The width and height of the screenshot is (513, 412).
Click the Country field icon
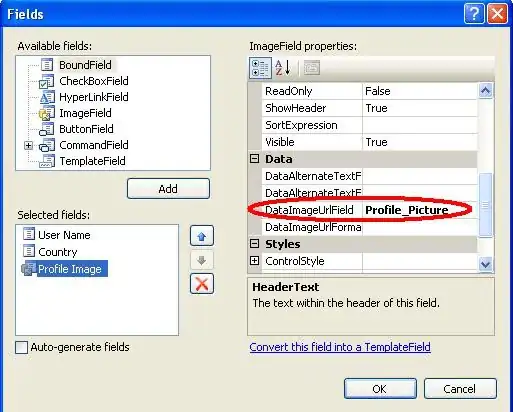[29, 251]
